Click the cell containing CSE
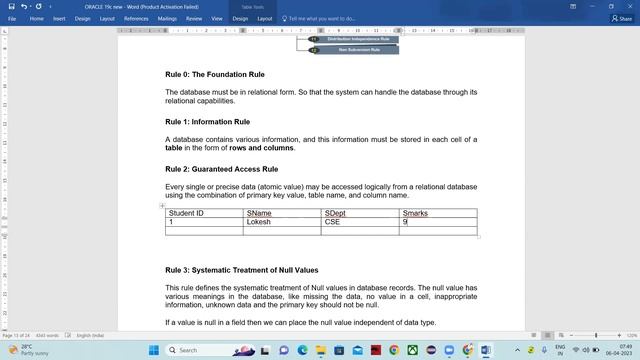Viewport: 640px width, 360px height. coord(360,222)
